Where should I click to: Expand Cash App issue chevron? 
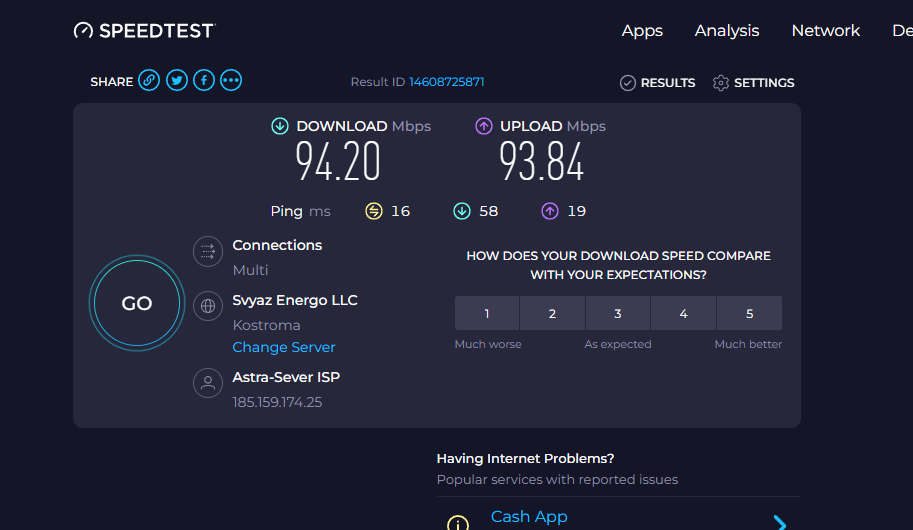click(x=780, y=522)
